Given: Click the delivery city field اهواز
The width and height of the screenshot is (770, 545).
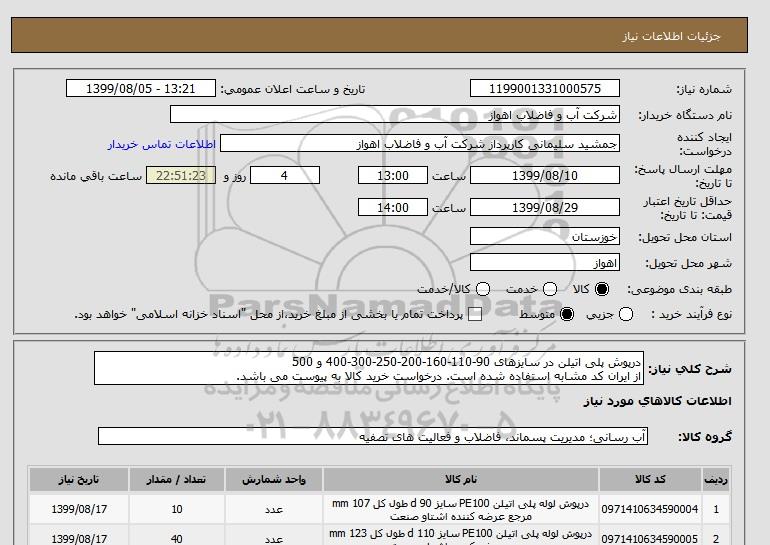Looking at the screenshot, I should [x=545, y=263].
